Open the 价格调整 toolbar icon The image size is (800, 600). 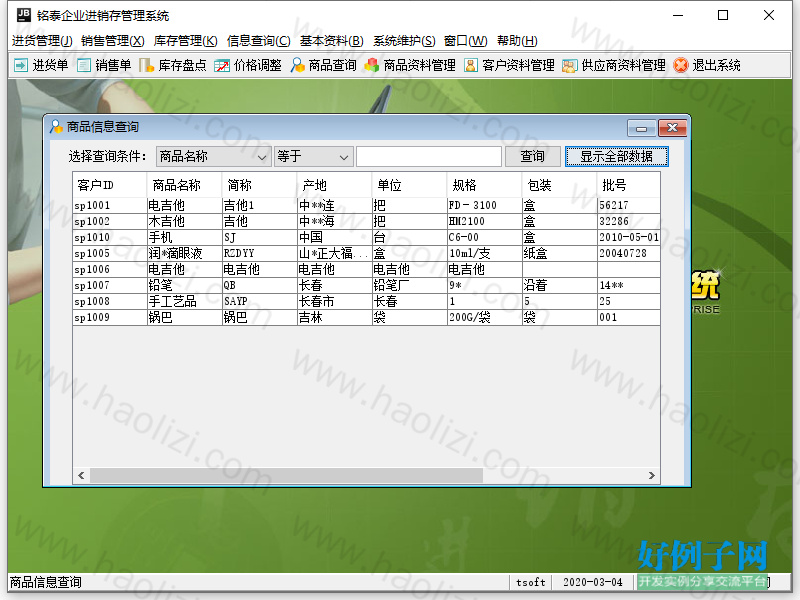click(222, 65)
